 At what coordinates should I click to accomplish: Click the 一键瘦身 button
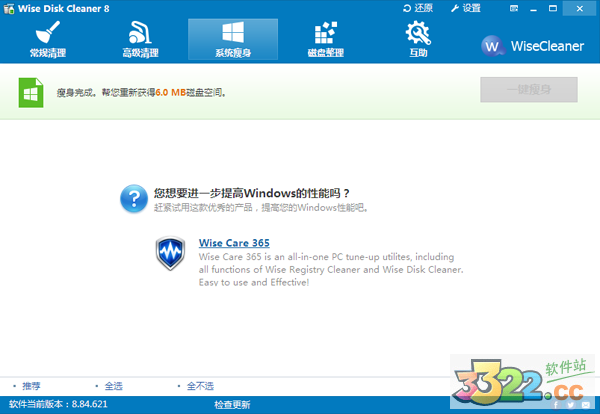point(529,90)
